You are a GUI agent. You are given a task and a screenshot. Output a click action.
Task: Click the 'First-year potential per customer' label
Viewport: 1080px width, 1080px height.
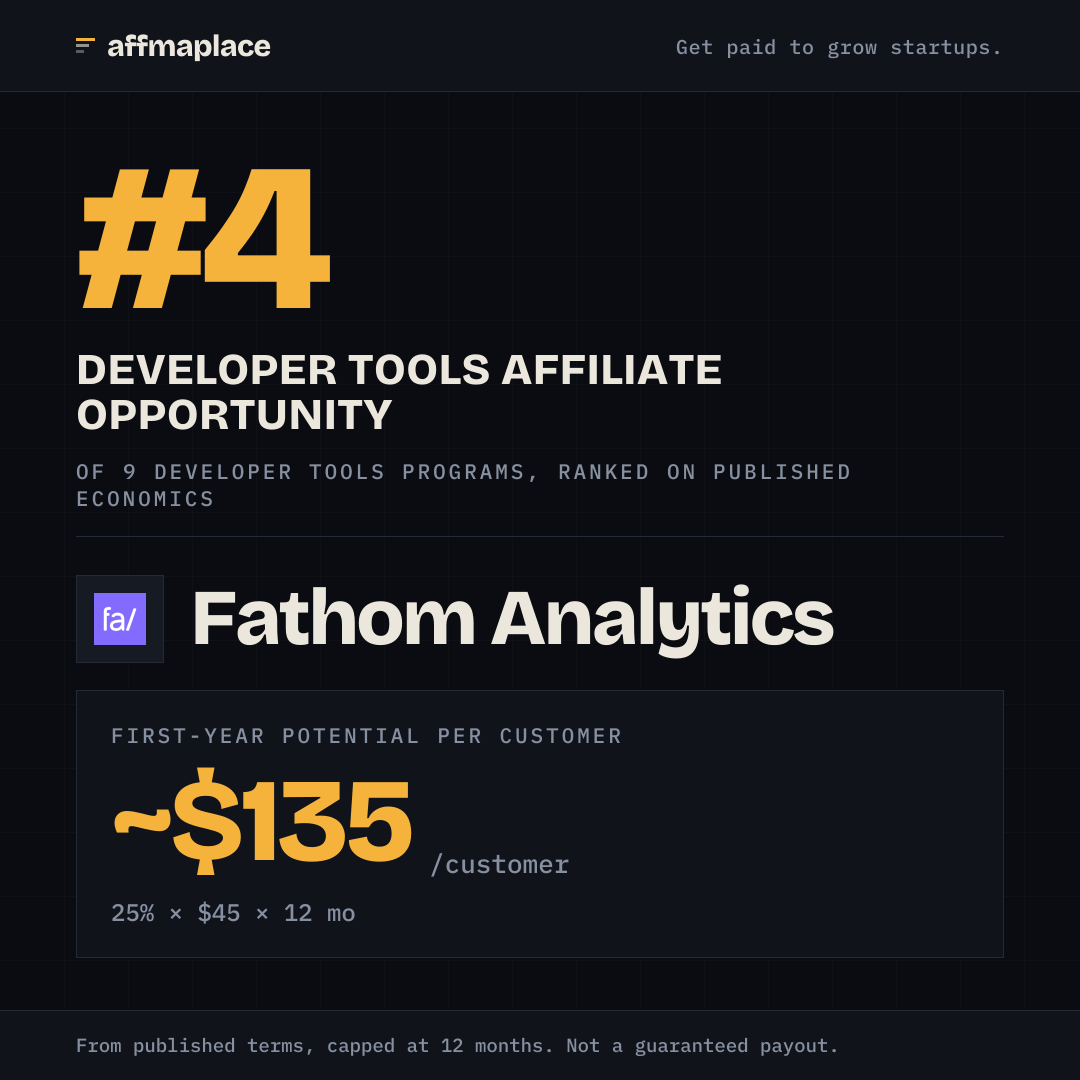(x=366, y=736)
